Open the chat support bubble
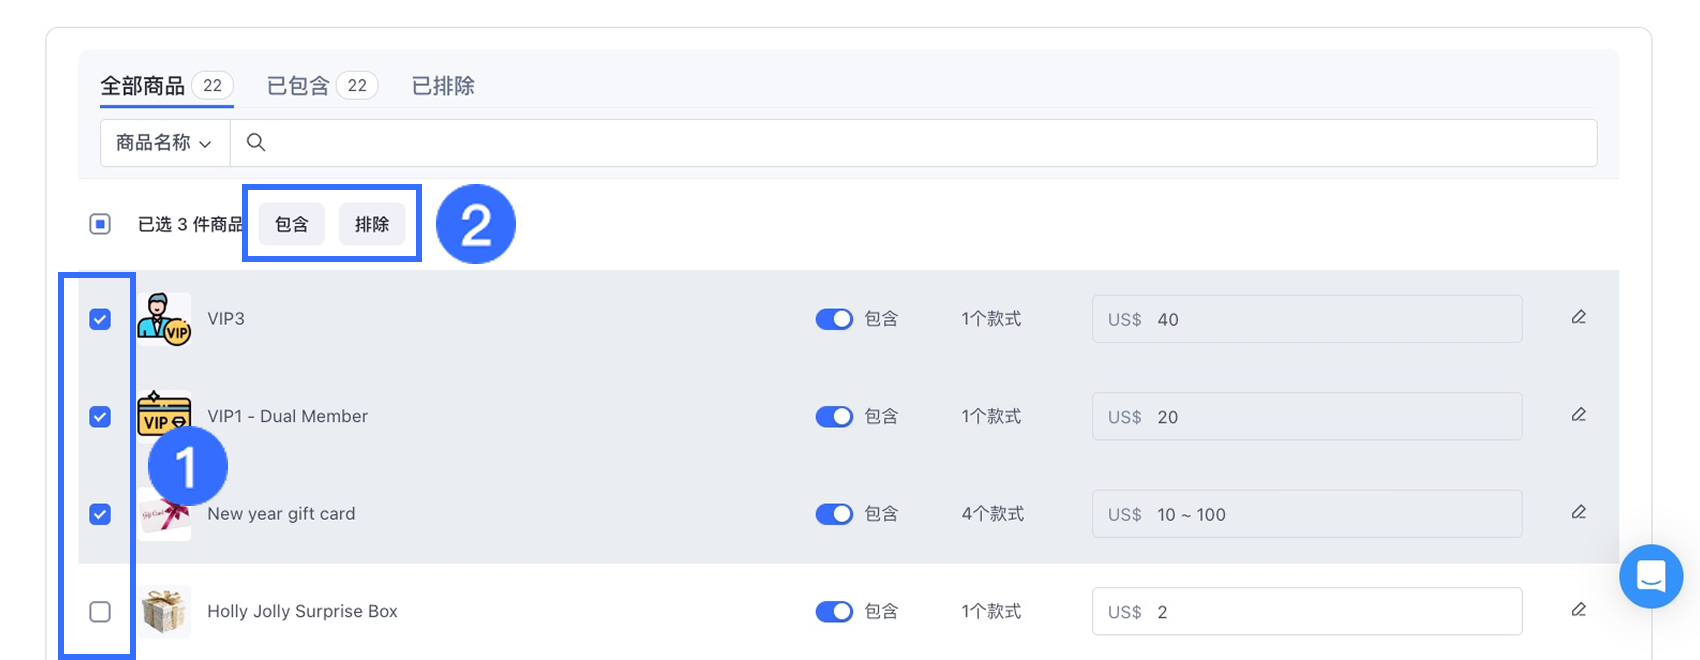1700x660 pixels. point(1650,576)
